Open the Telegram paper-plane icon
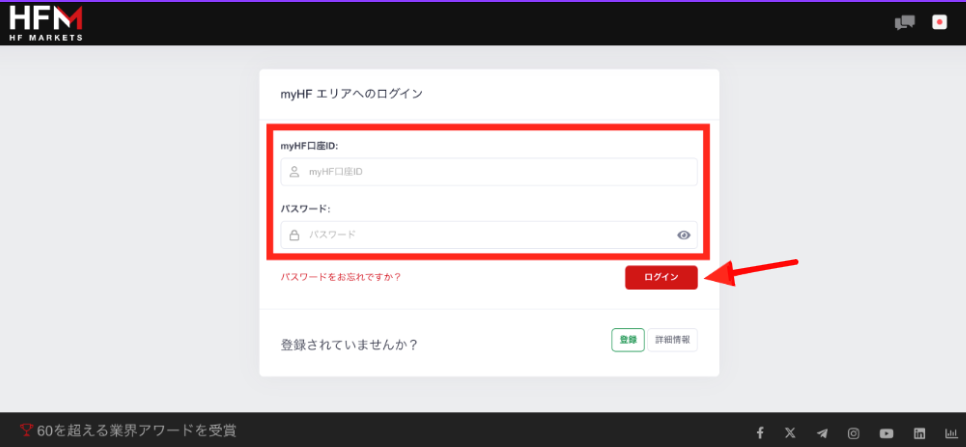The width and height of the screenshot is (966, 447). click(x=822, y=433)
